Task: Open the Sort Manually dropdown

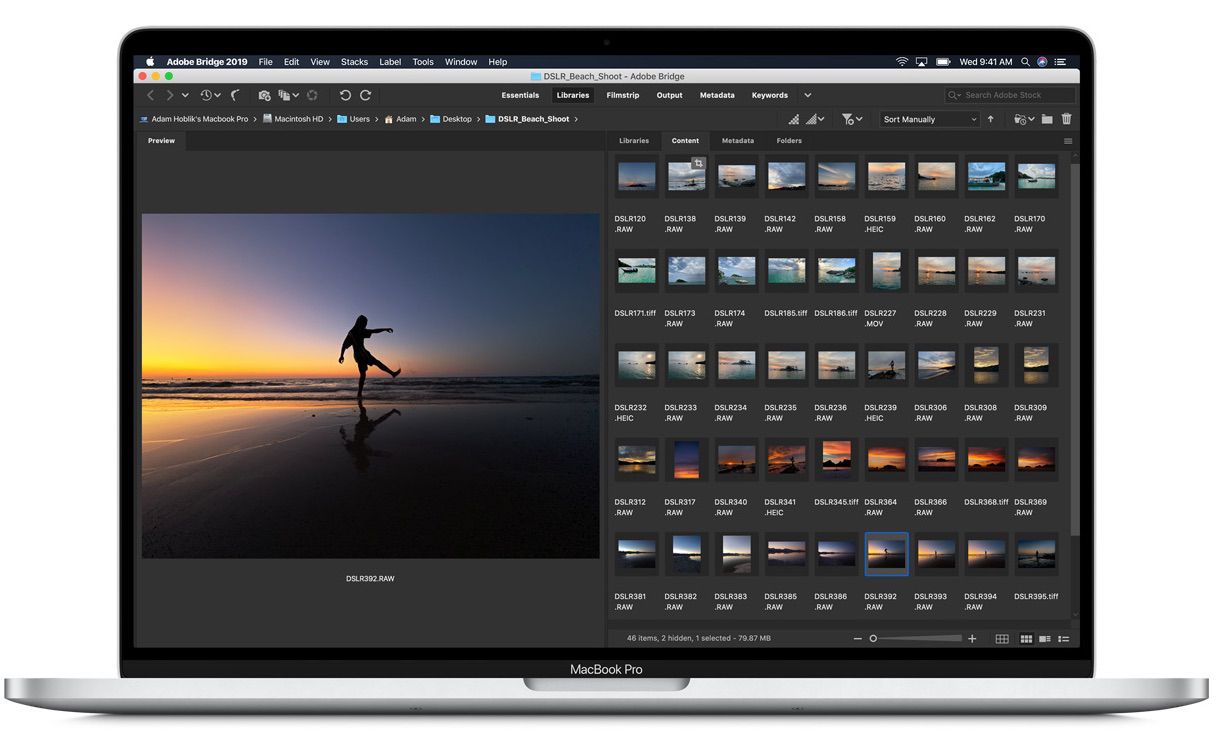Action: pos(929,119)
